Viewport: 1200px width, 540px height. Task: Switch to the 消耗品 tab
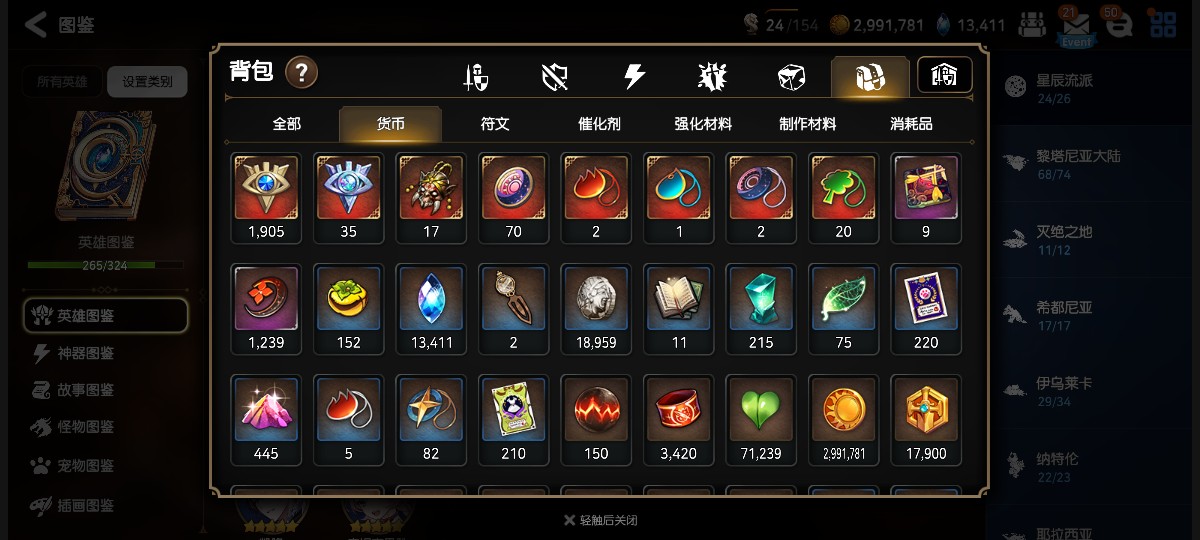click(x=911, y=124)
